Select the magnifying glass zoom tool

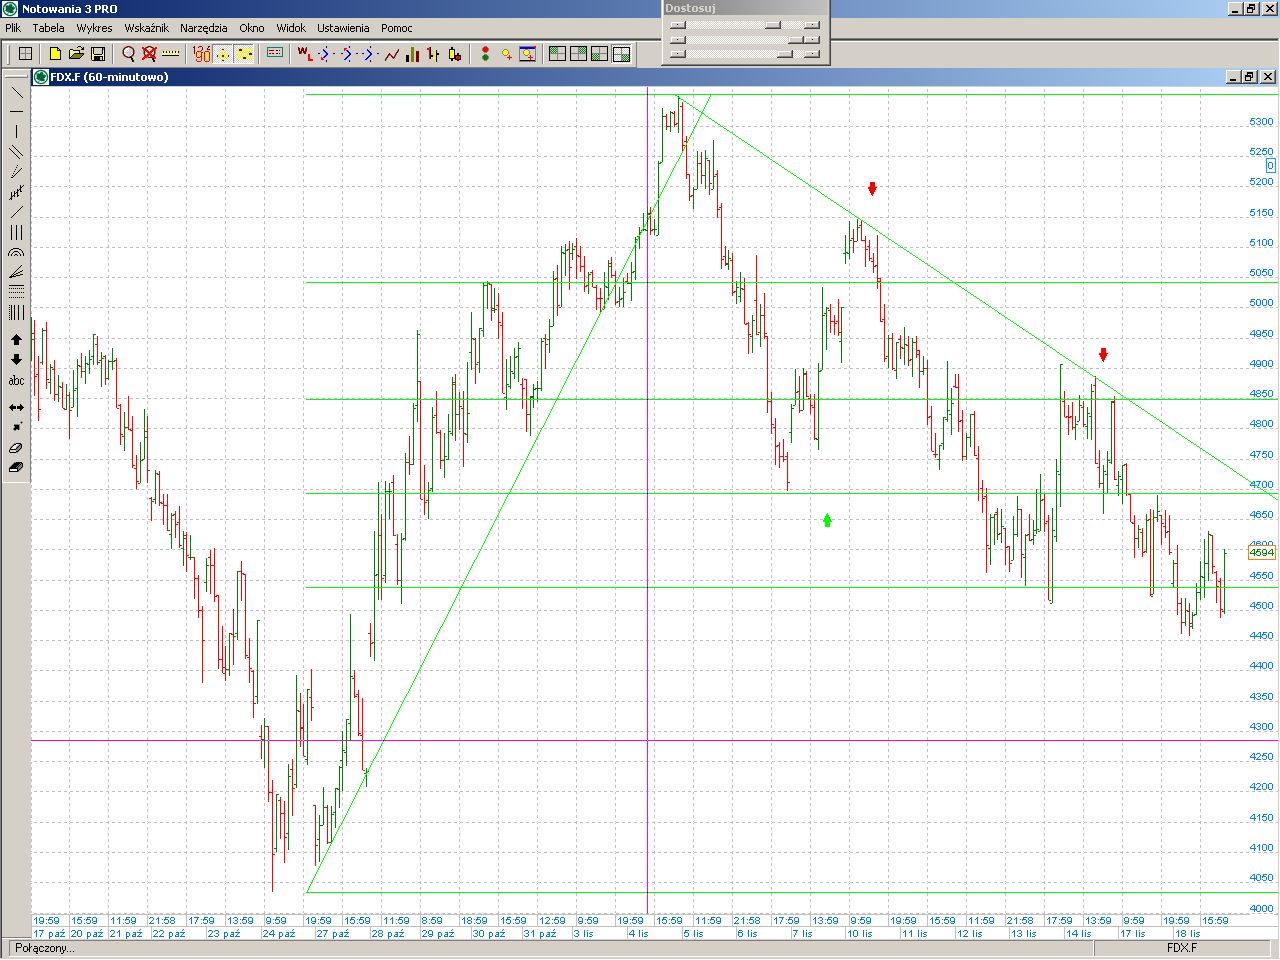[128, 54]
